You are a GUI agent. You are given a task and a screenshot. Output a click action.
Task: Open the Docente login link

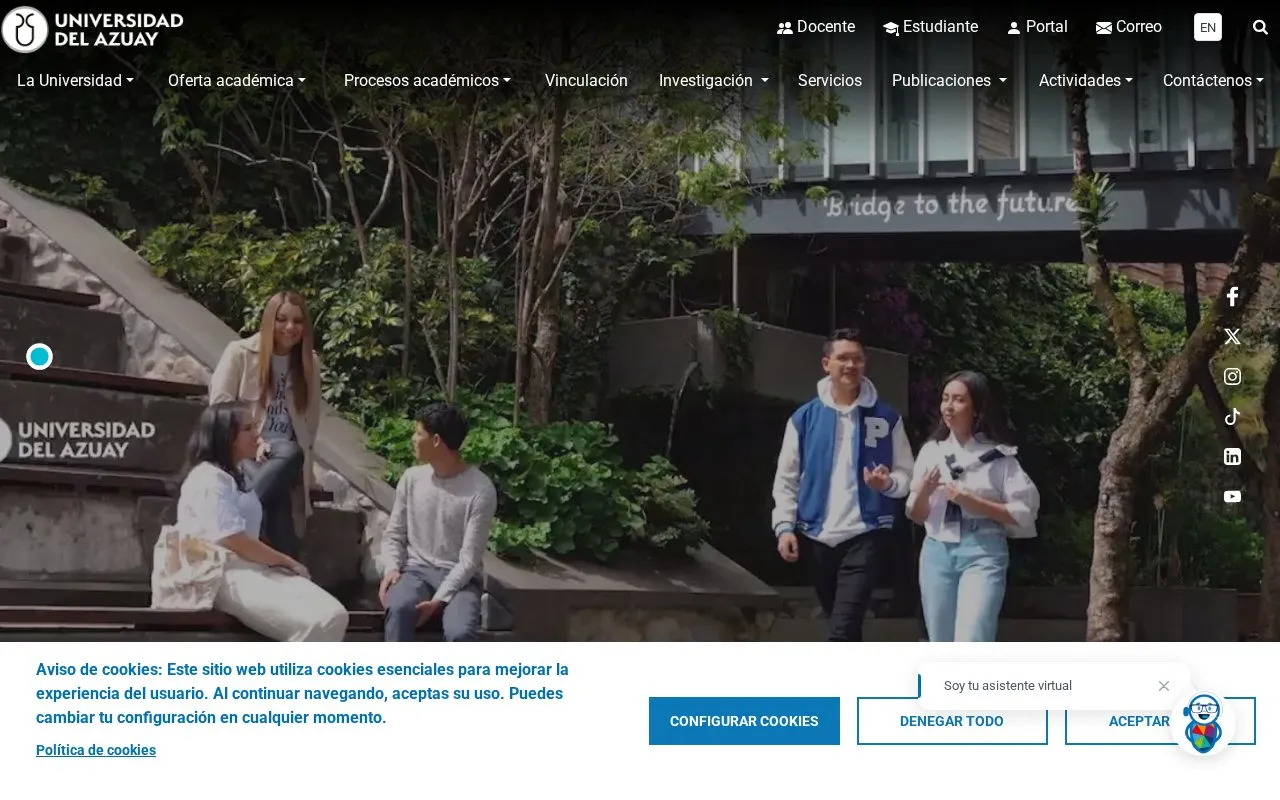(816, 27)
